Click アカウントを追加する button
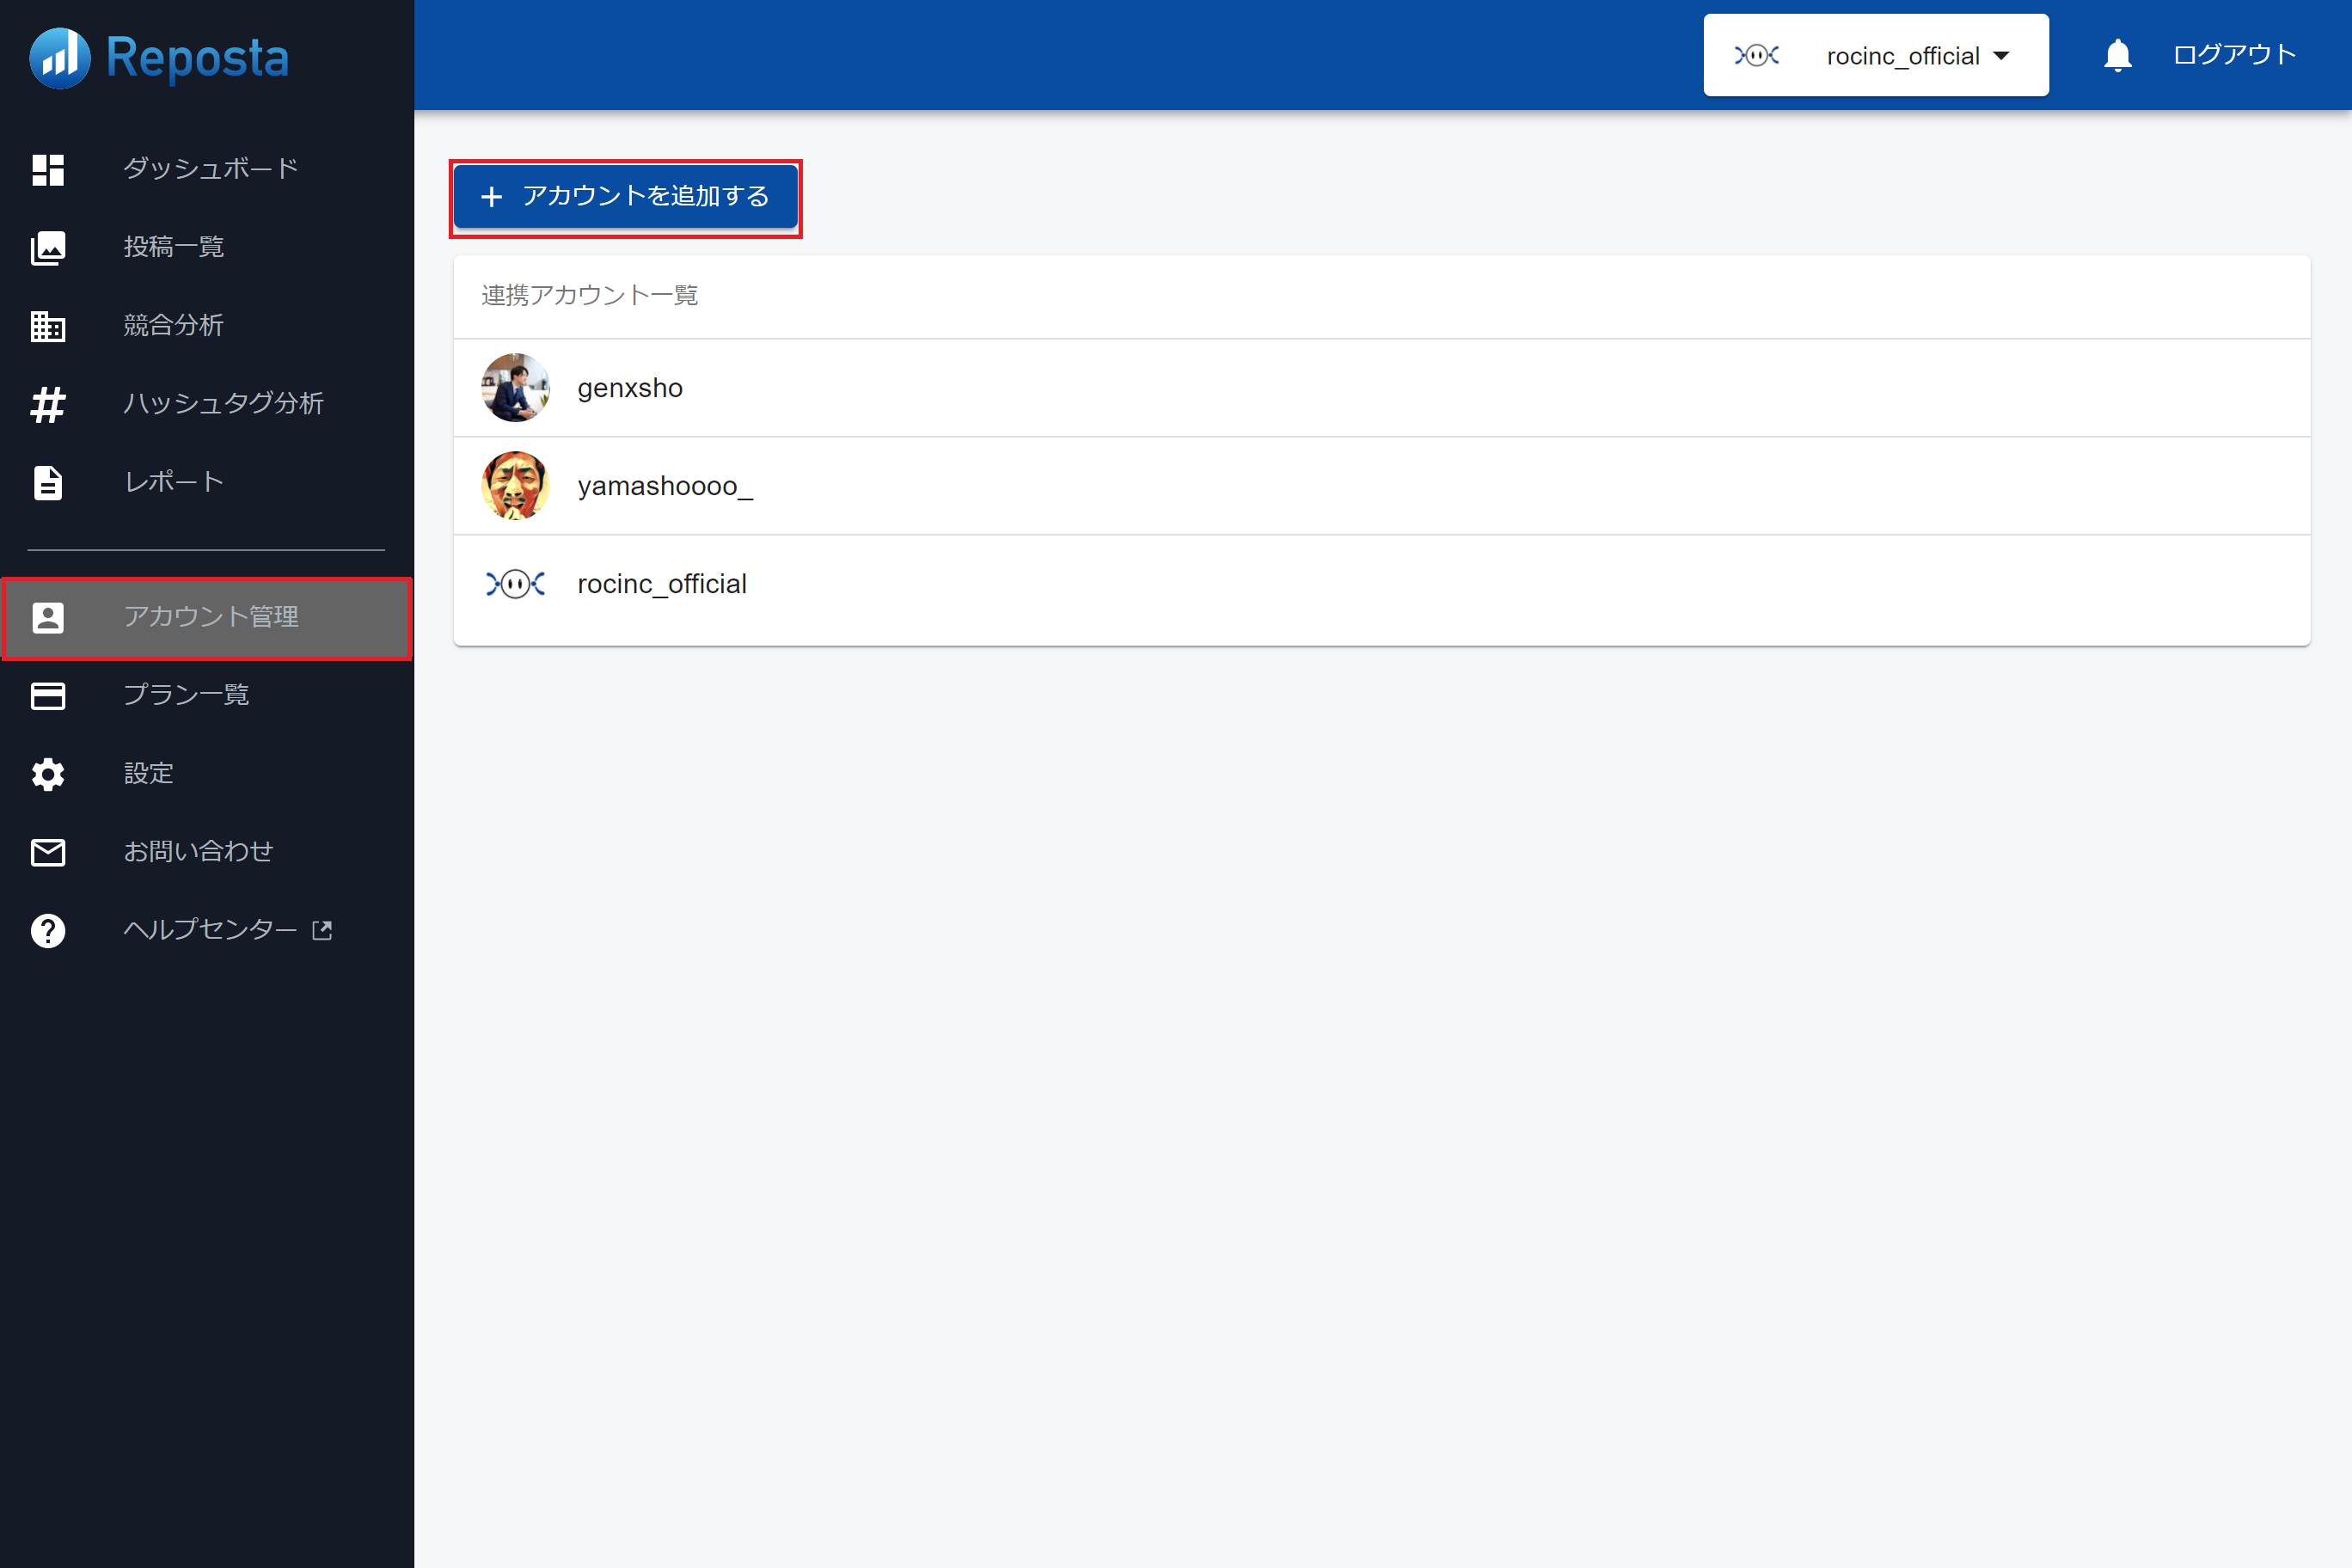2352x1568 pixels. (x=626, y=196)
